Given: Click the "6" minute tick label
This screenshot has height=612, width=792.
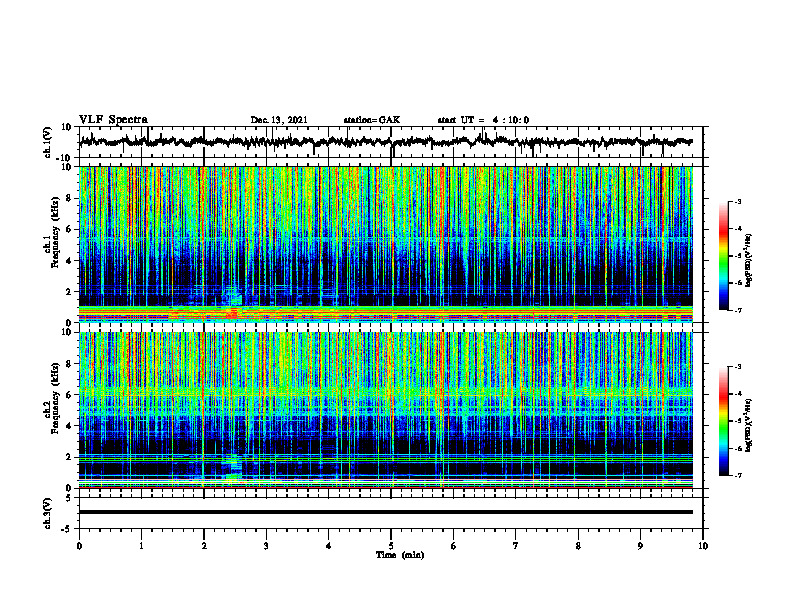Looking at the screenshot, I should click(x=454, y=546).
